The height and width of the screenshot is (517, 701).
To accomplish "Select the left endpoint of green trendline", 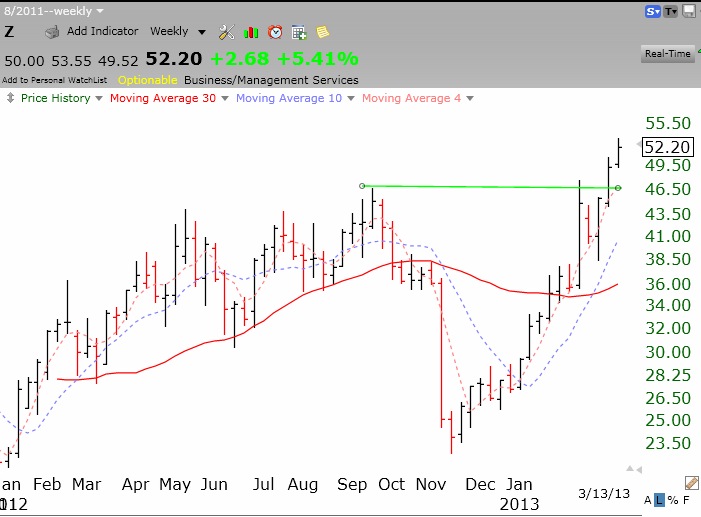I will point(362,186).
